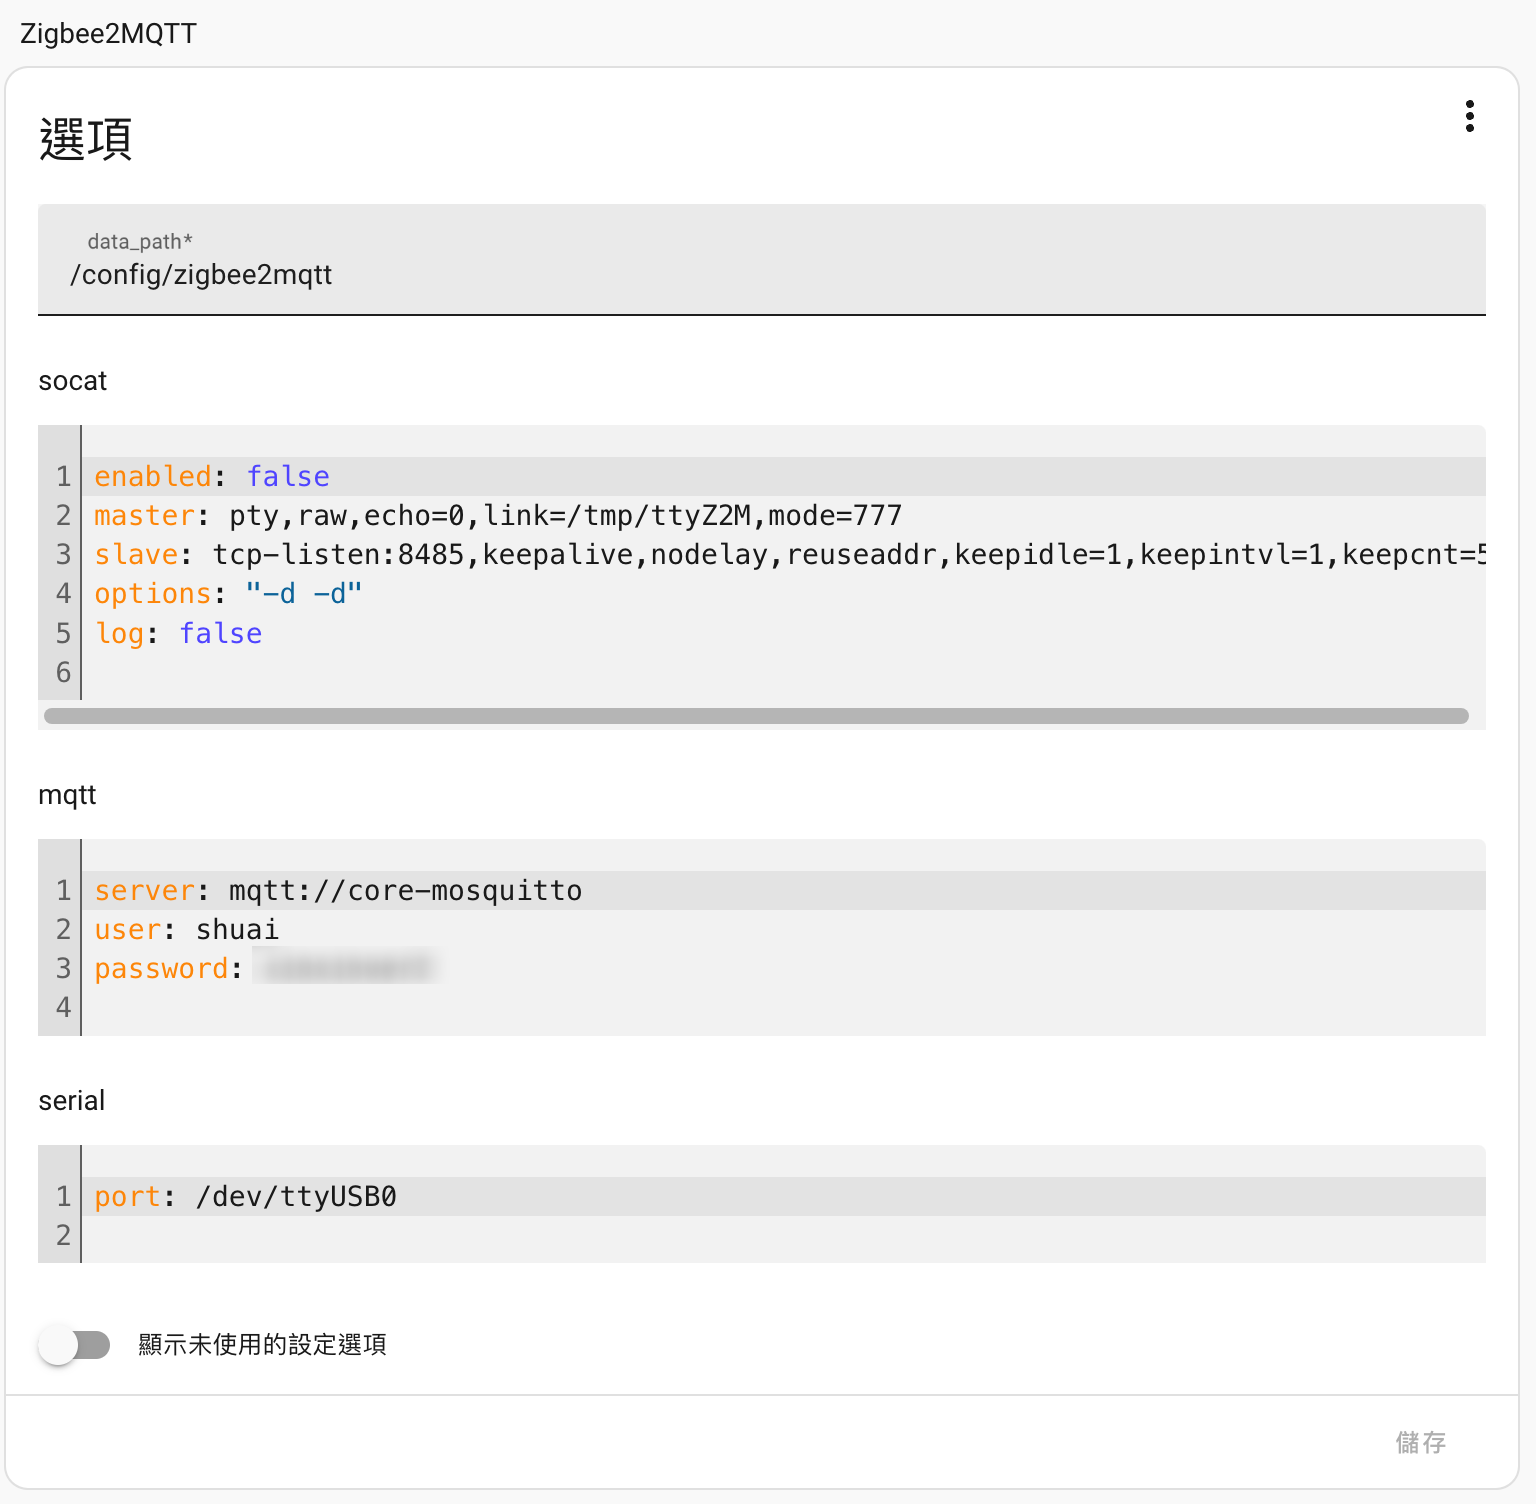Click empty line 6 in socat editor
This screenshot has height=1504, width=1536.
[x=783, y=672]
